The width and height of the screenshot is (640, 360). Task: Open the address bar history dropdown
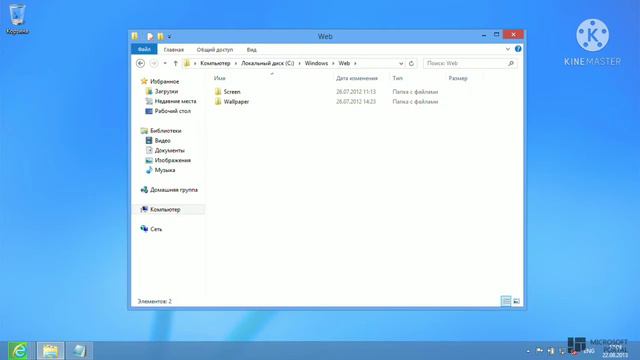pyautogui.click(x=401, y=63)
